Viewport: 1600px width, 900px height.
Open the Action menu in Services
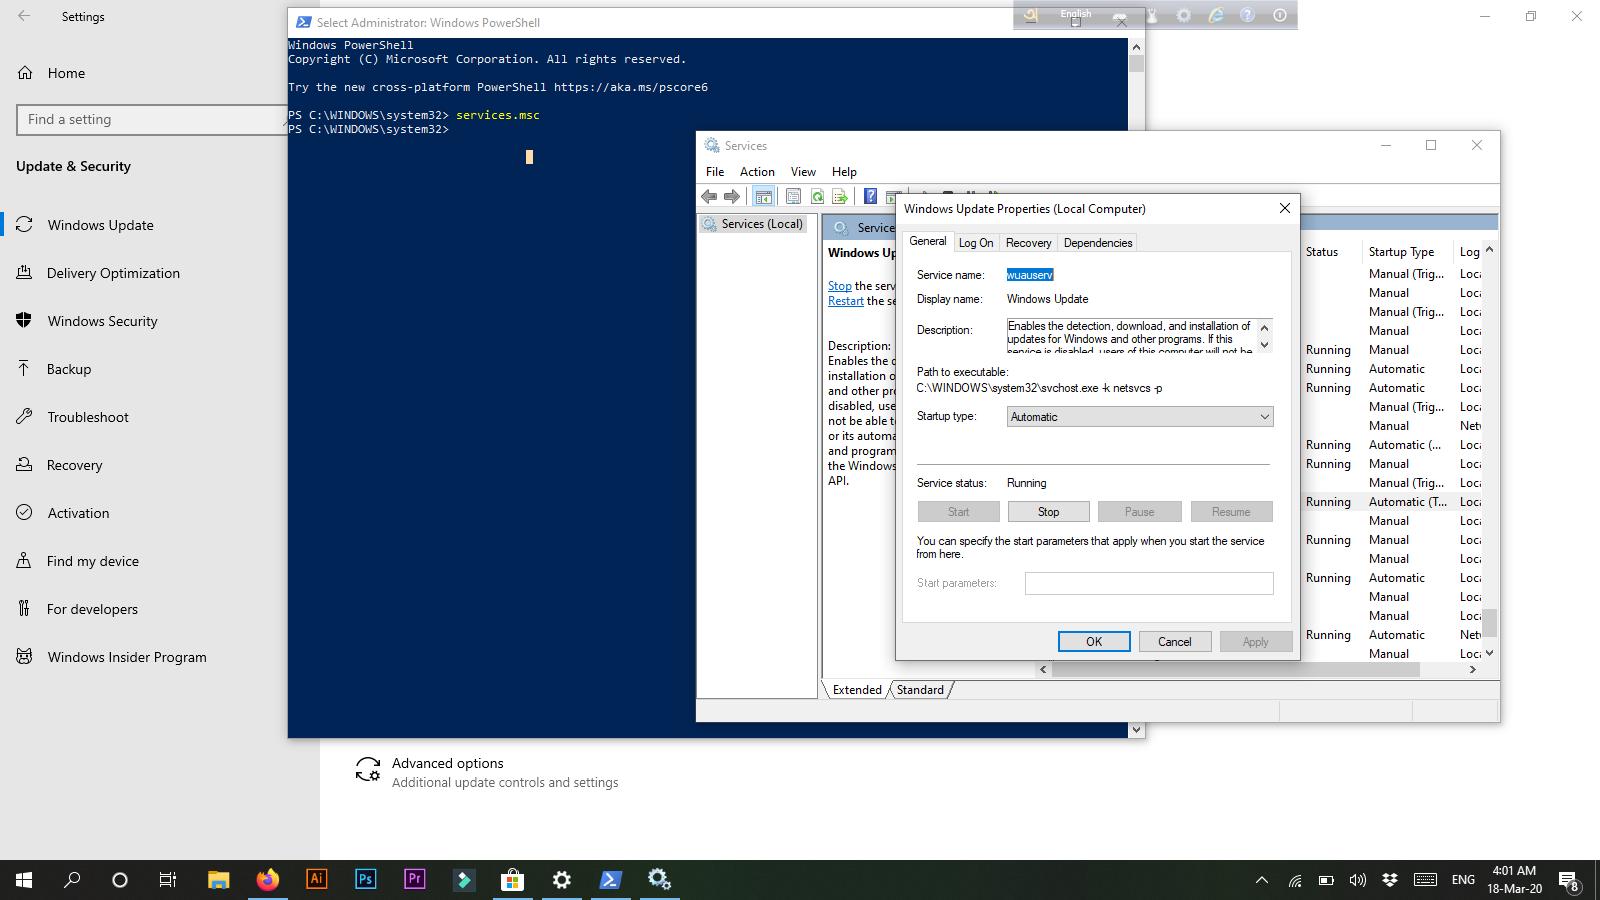point(757,172)
